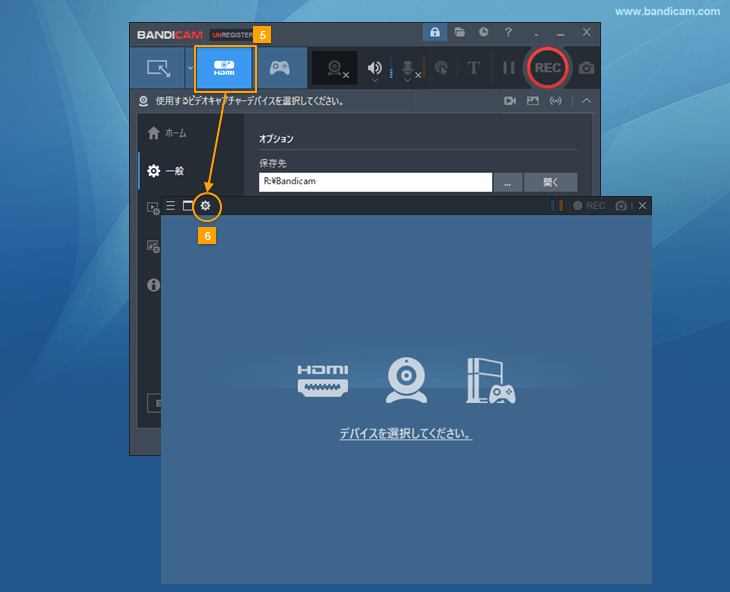This screenshot has height=592, width=730.
Task: Click the 開く button
Action: [551, 182]
